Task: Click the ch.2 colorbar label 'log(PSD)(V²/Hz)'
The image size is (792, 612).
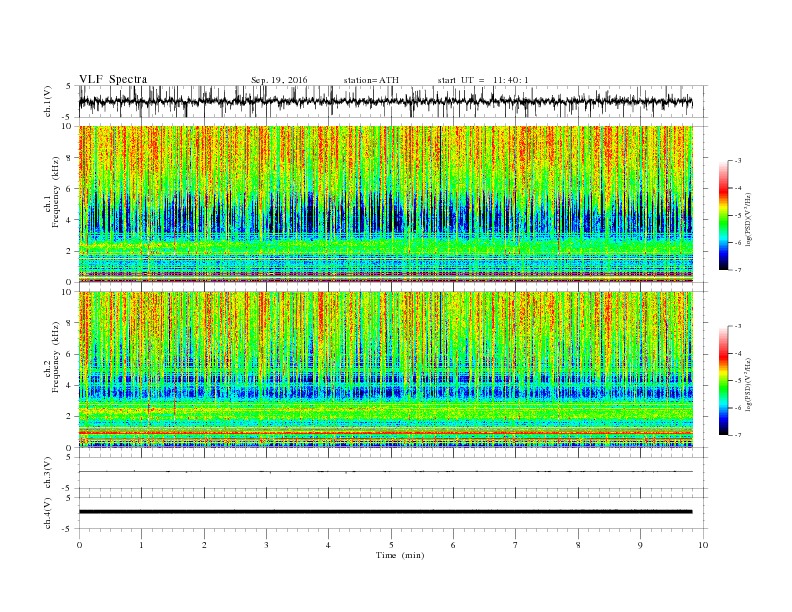Action: coord(749,383)
